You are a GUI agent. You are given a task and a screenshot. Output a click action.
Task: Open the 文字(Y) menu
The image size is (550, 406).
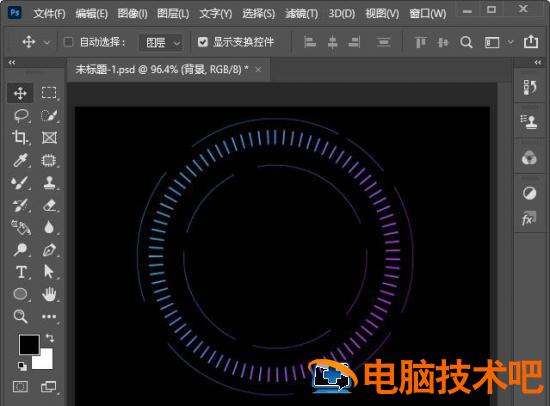click(x=215, y=14)
